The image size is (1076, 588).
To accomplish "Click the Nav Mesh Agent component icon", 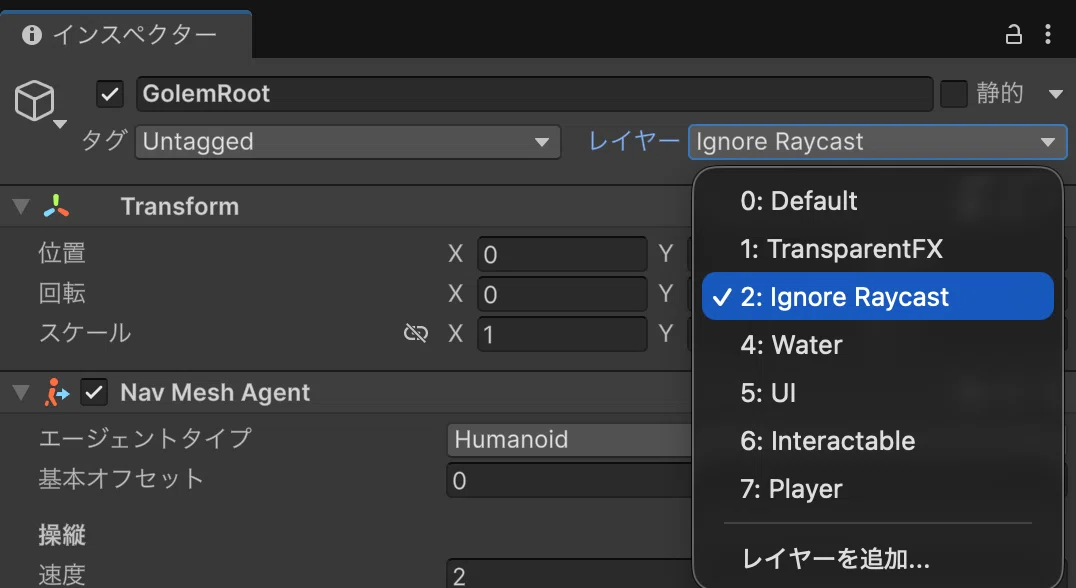I will pyautogui.click(x=56, y=392).
